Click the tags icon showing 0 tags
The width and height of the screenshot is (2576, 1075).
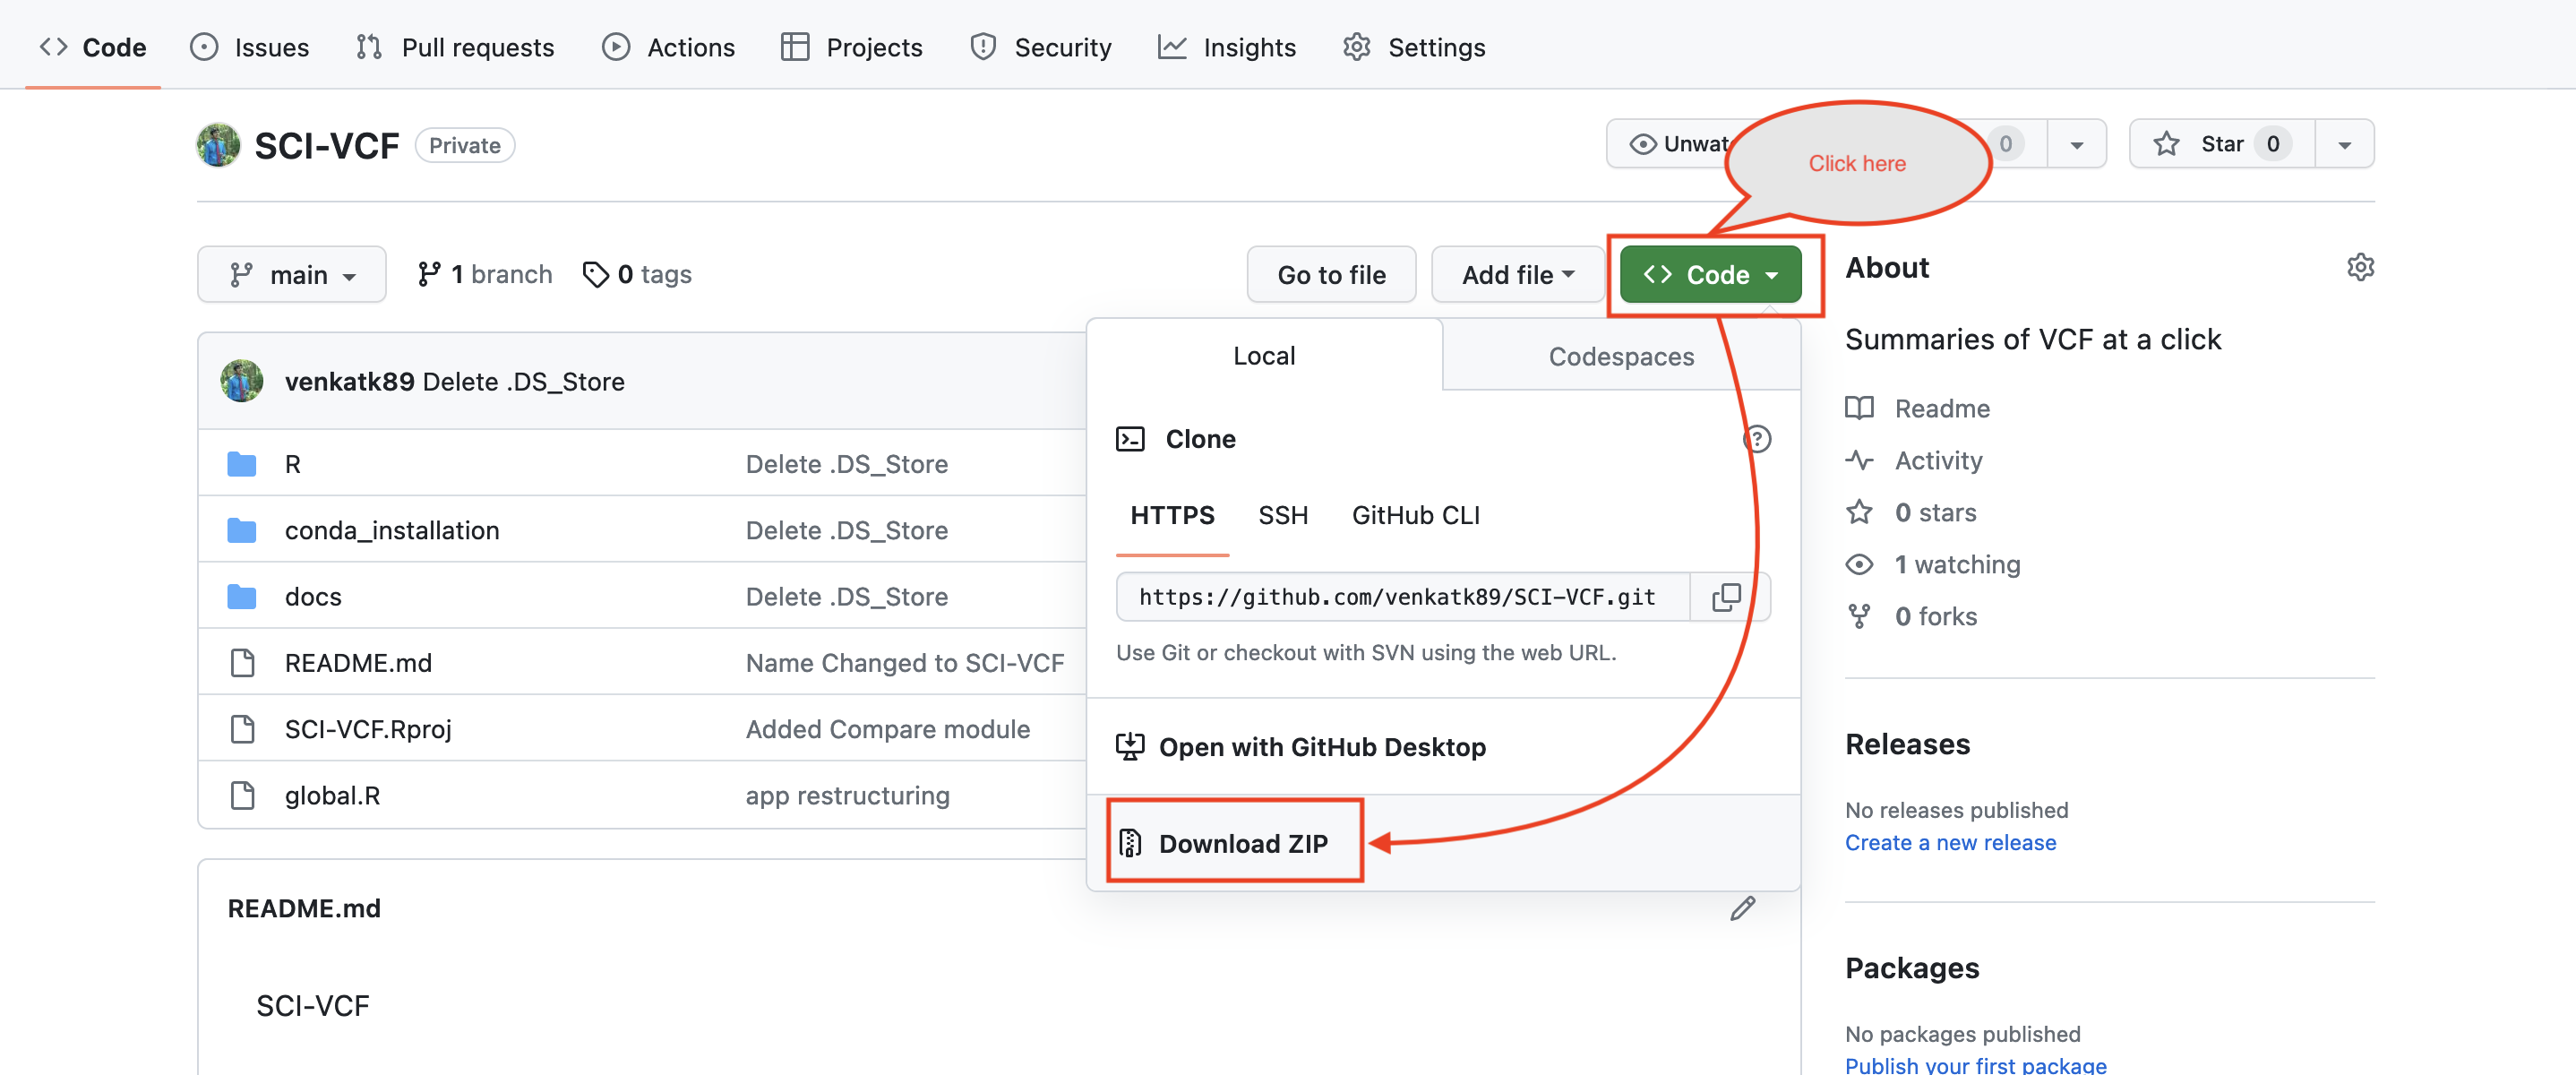(596, 274)
